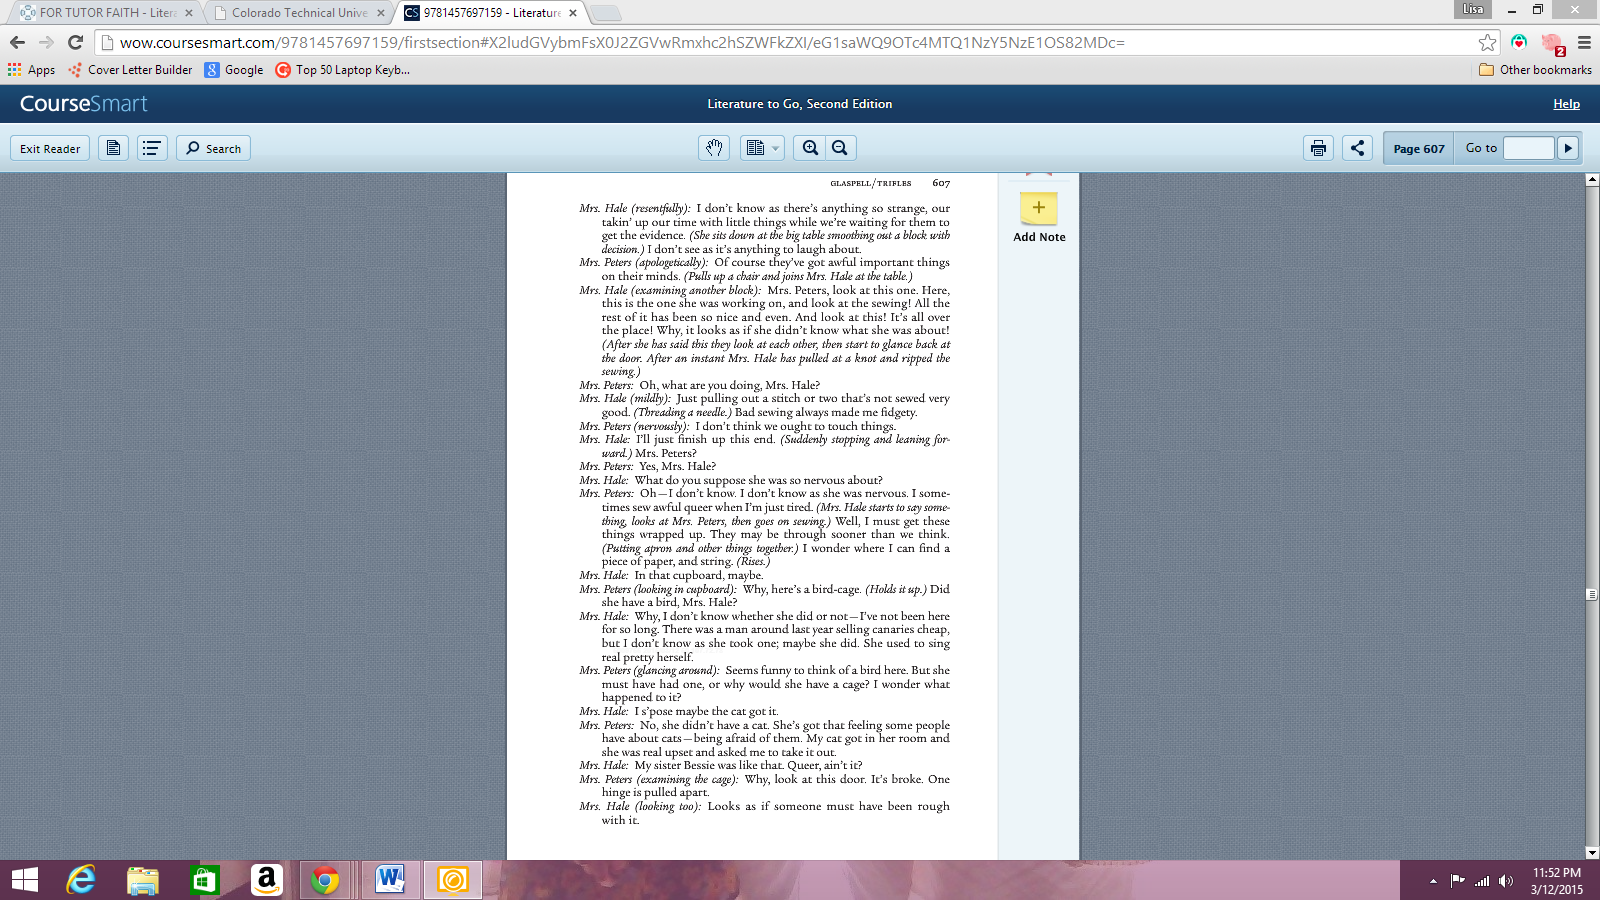
Task: Click the Exit Reader button
Action: click(50, 148)
